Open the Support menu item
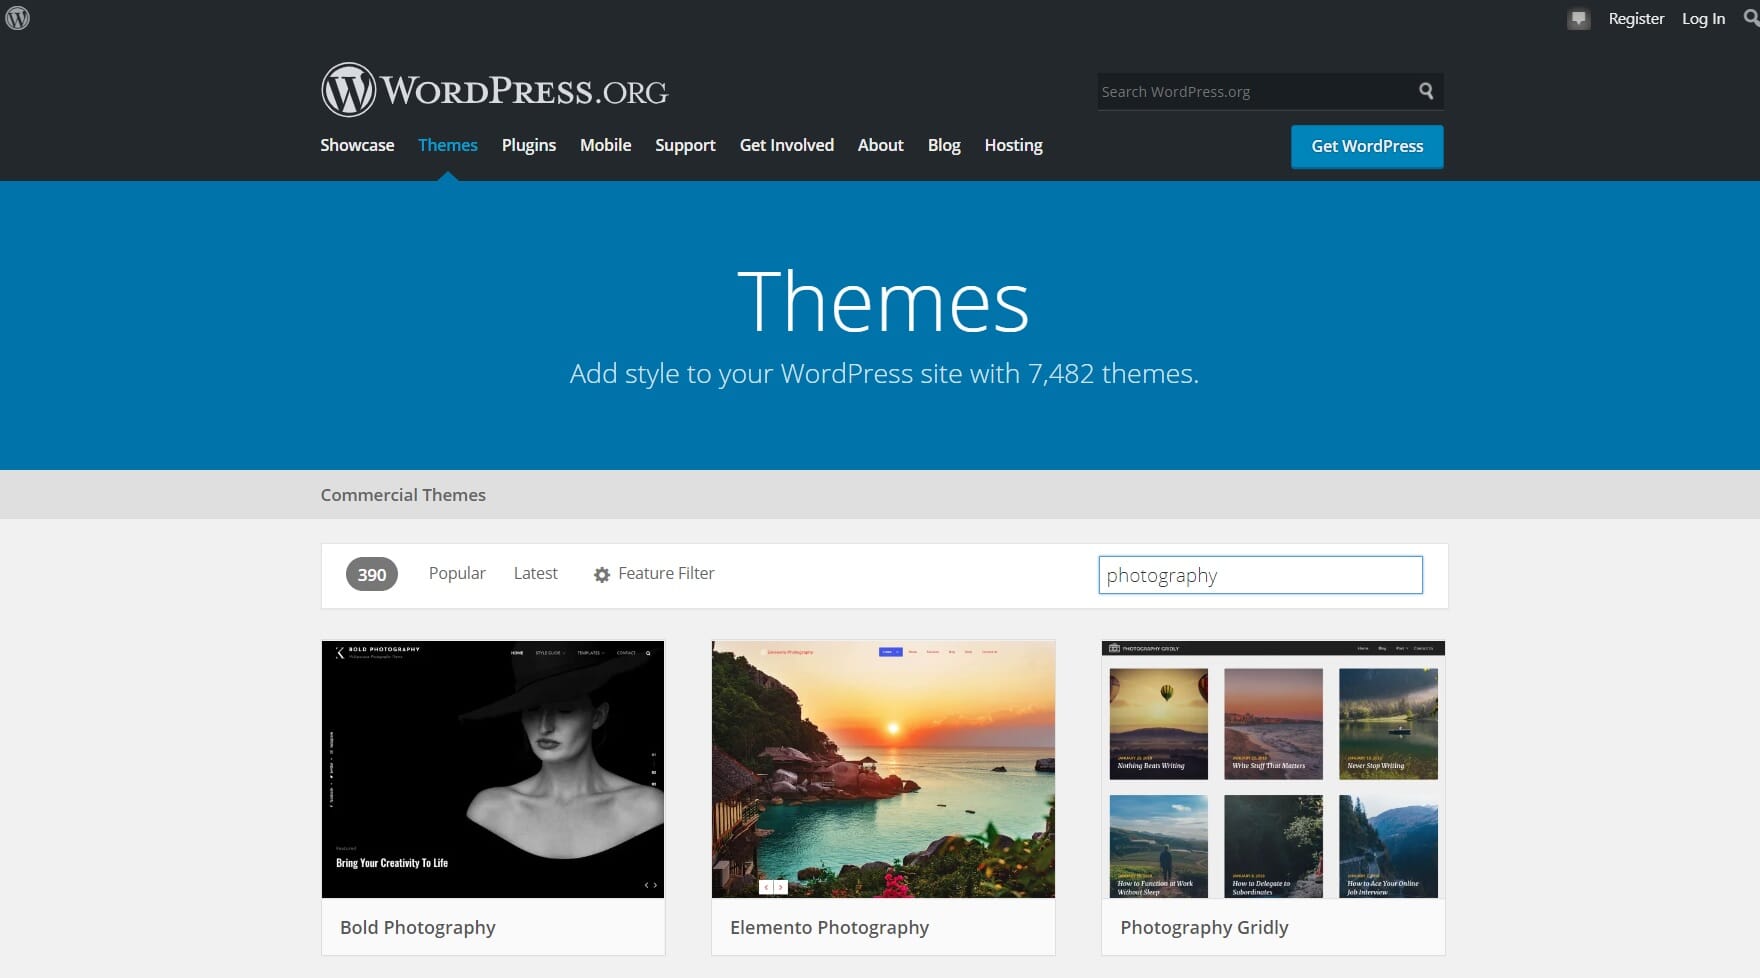 point(685,145)
